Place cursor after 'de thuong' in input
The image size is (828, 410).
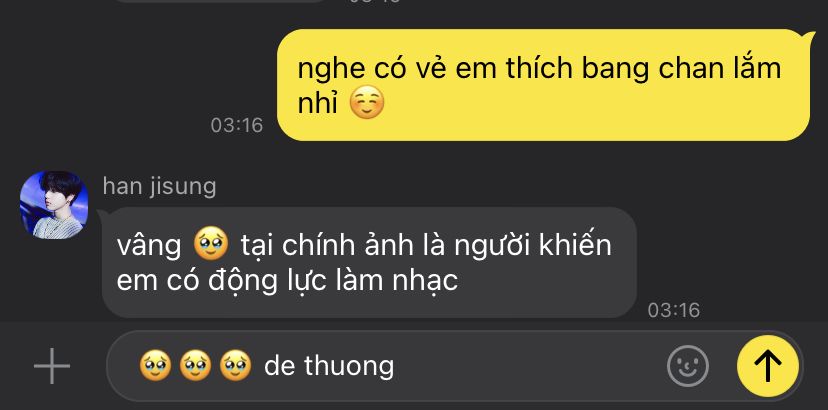point(396,366)
